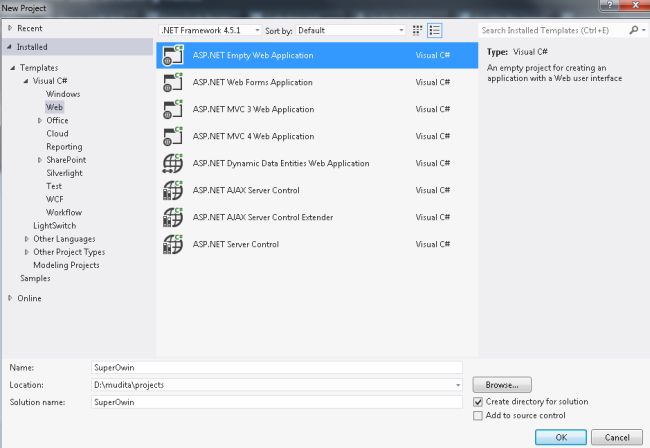Select ASP.NET Server Control text
Image resolution: width=650 pixels, height=448 pixels.
click(x=235, y=244)
